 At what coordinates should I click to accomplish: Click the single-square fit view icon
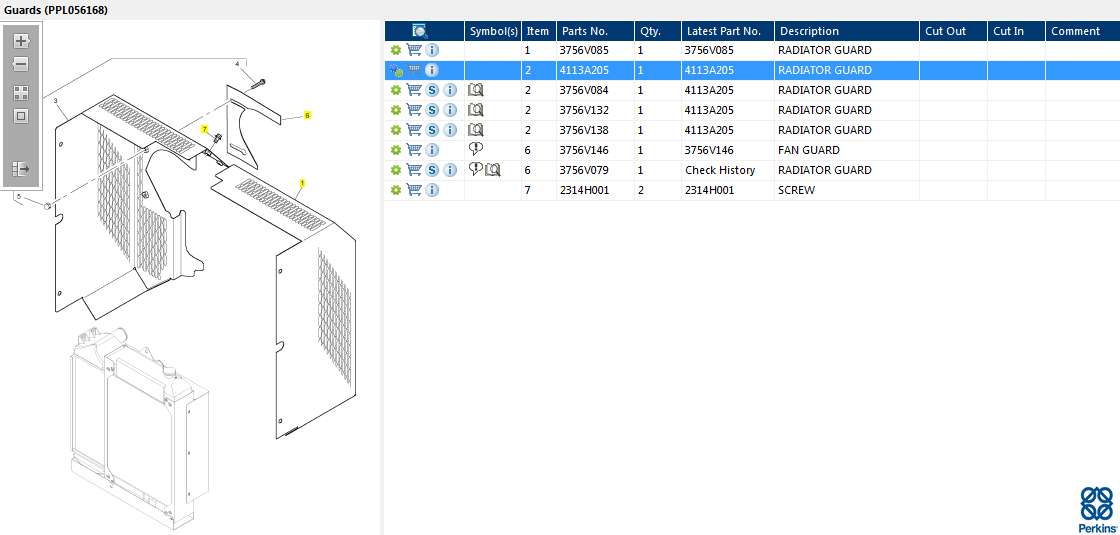click(x=21, y=116)
